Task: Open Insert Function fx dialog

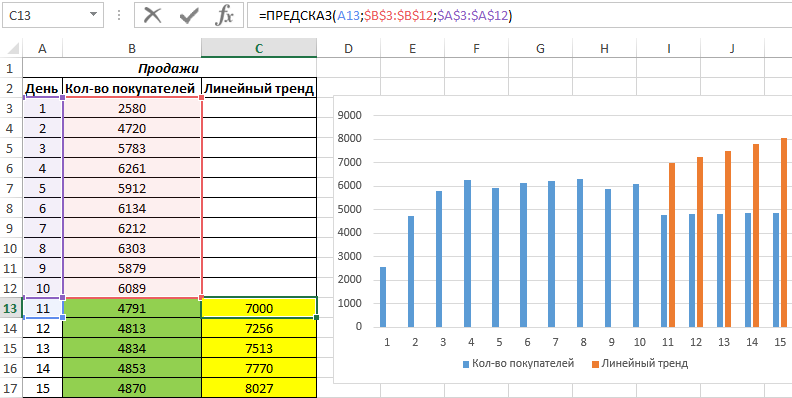Action: pyautogui.click(x=224, y=16)
